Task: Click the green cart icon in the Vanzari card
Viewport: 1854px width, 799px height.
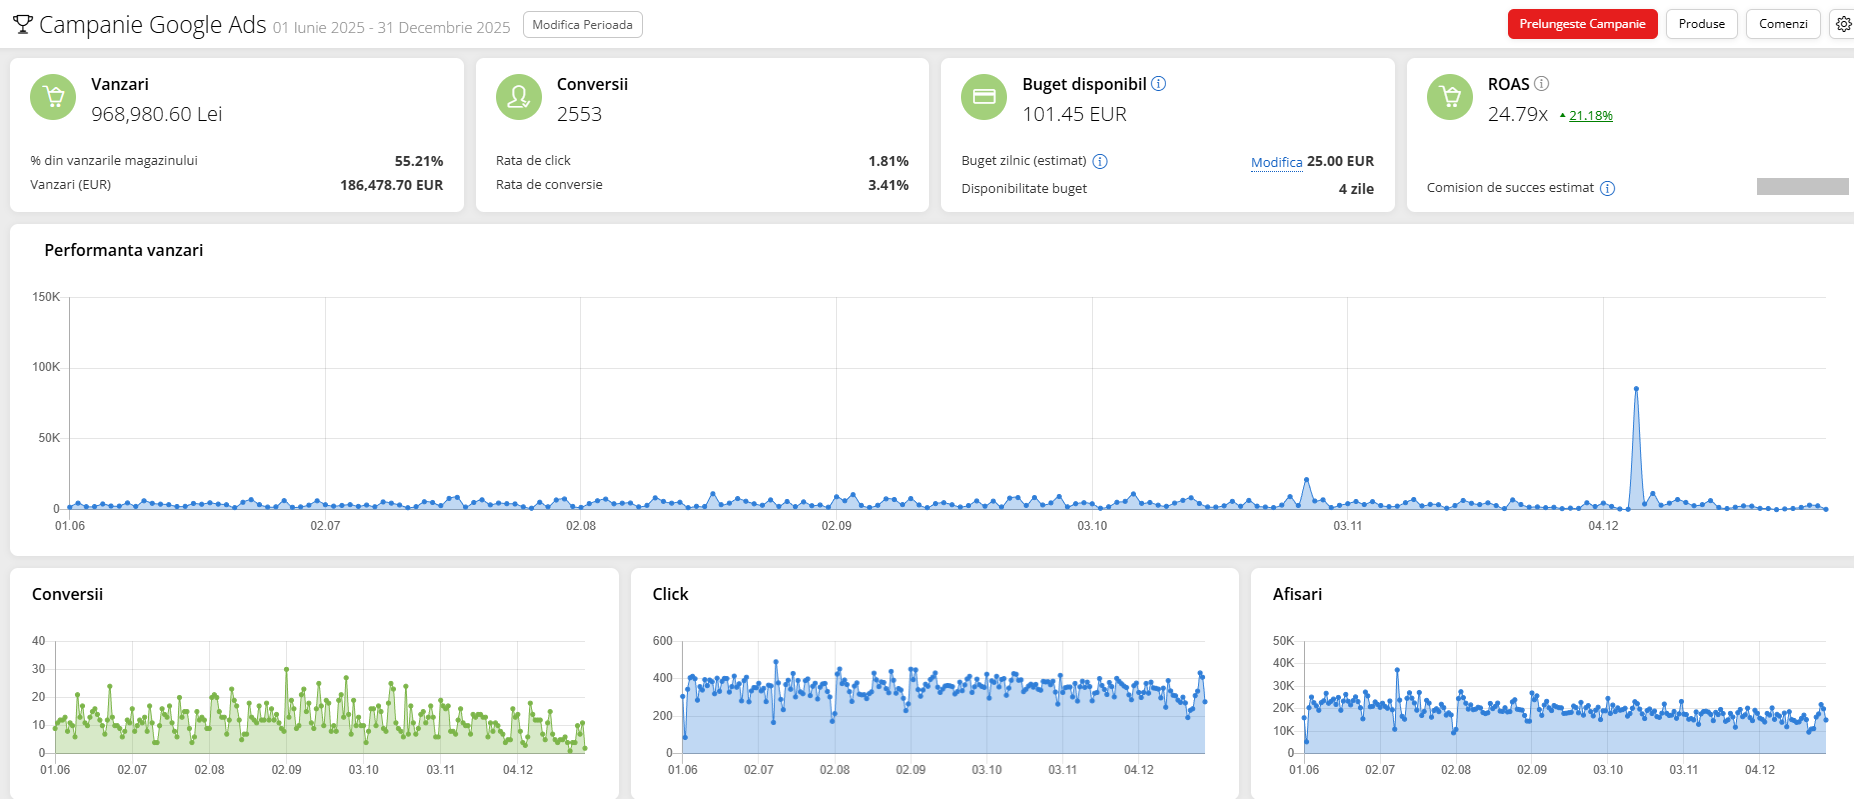Action: click(53, 97)
